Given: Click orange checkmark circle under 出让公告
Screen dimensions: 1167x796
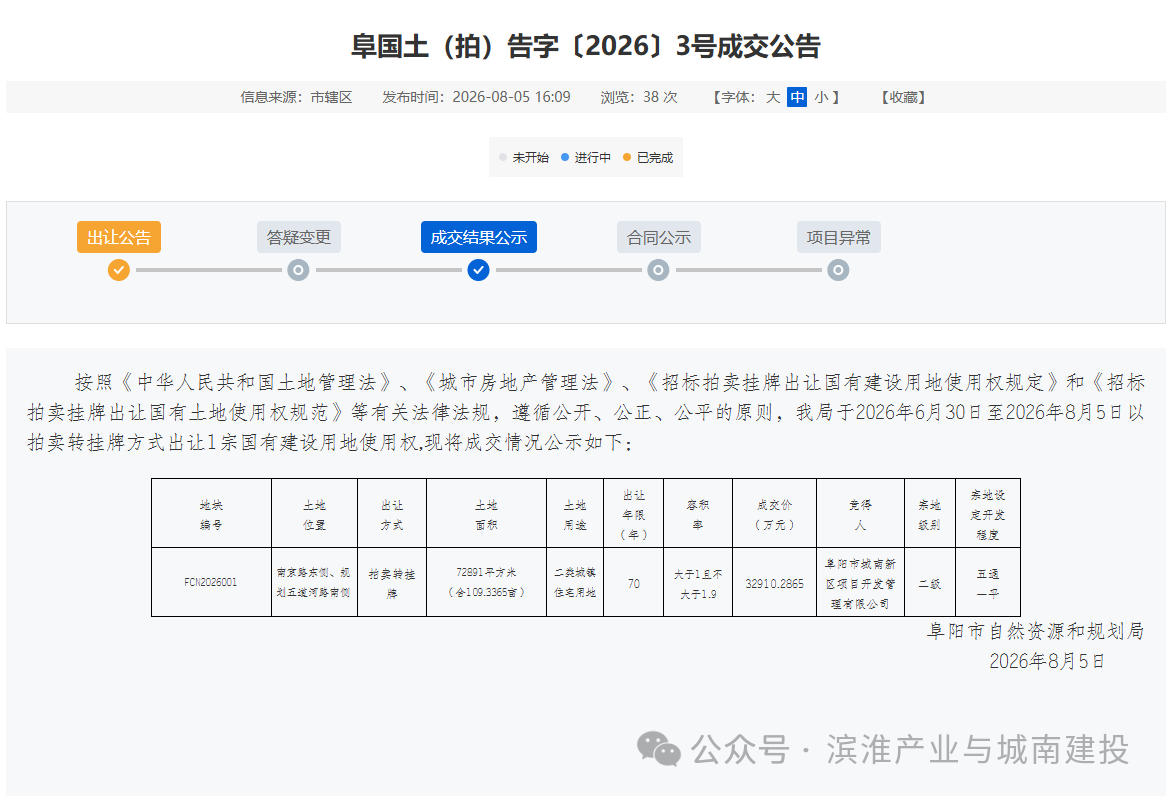Looking at the screenshot, I should pyautogui.click(x=118, y=270).
